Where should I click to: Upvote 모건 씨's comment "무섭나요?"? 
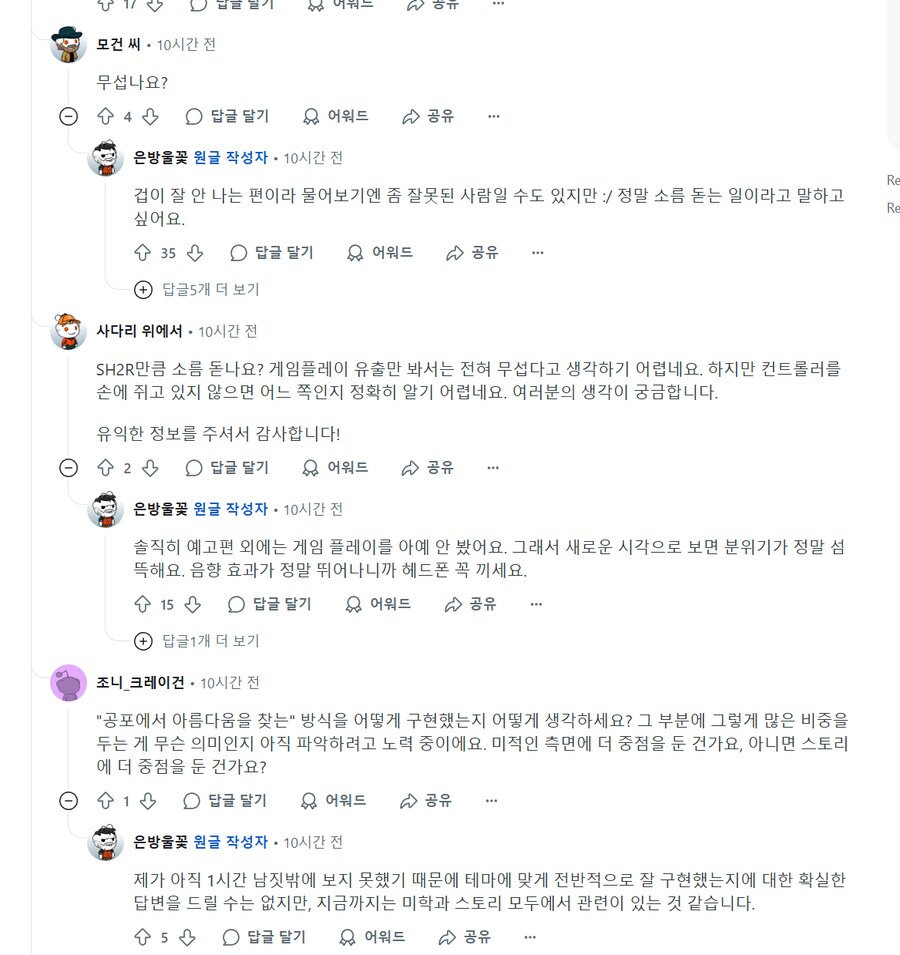tap(105, 117)
